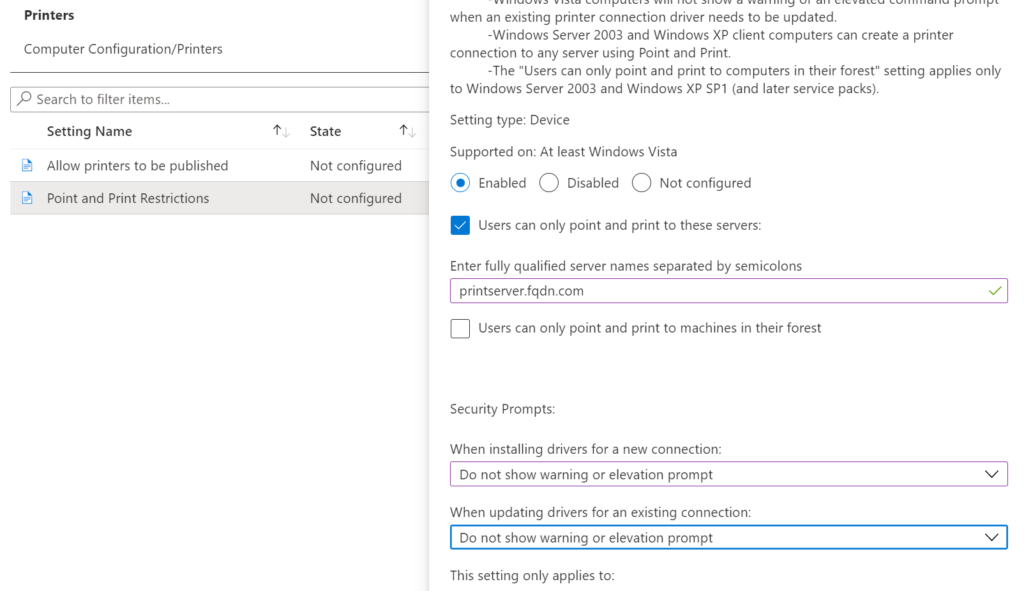
Task: Click 'Supported on: At least Windows Vista' text
Action: (564, 152)
